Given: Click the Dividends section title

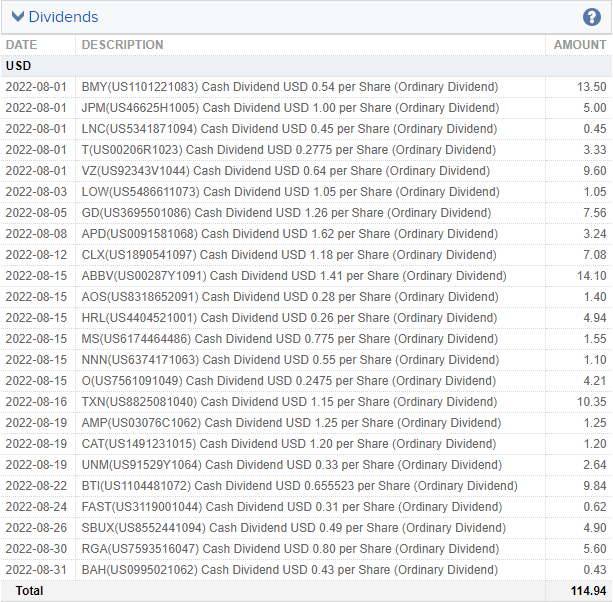Looking at the screenshot, I should pos(63,17).
